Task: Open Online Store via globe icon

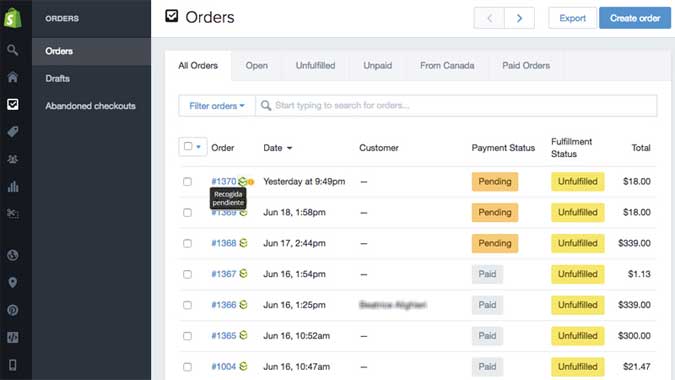Action: click(12, 255)
